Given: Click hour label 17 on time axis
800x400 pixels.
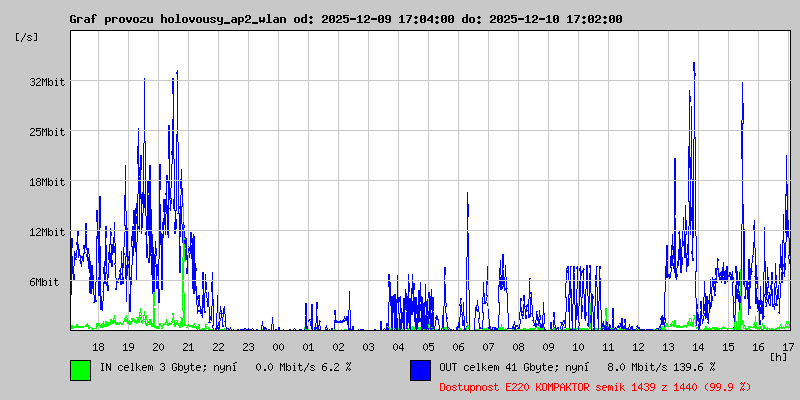Looking at the screenshot, I should [788, 347].
